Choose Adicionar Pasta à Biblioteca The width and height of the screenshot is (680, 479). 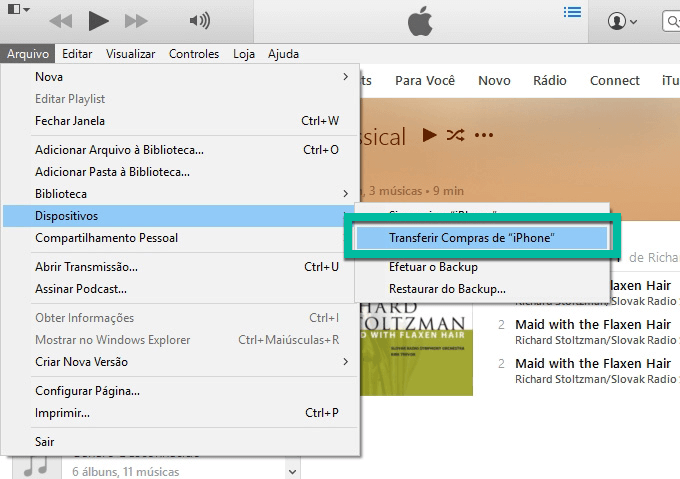coord(181,172)
